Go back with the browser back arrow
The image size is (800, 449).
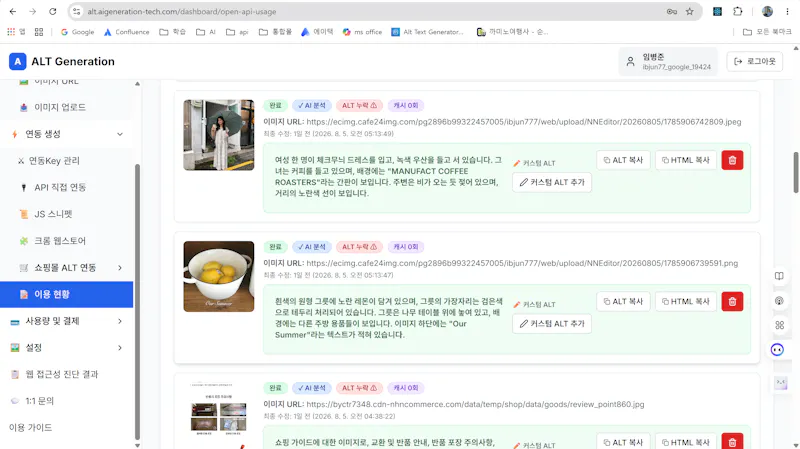pyautogui.click(x=13, y=11)
